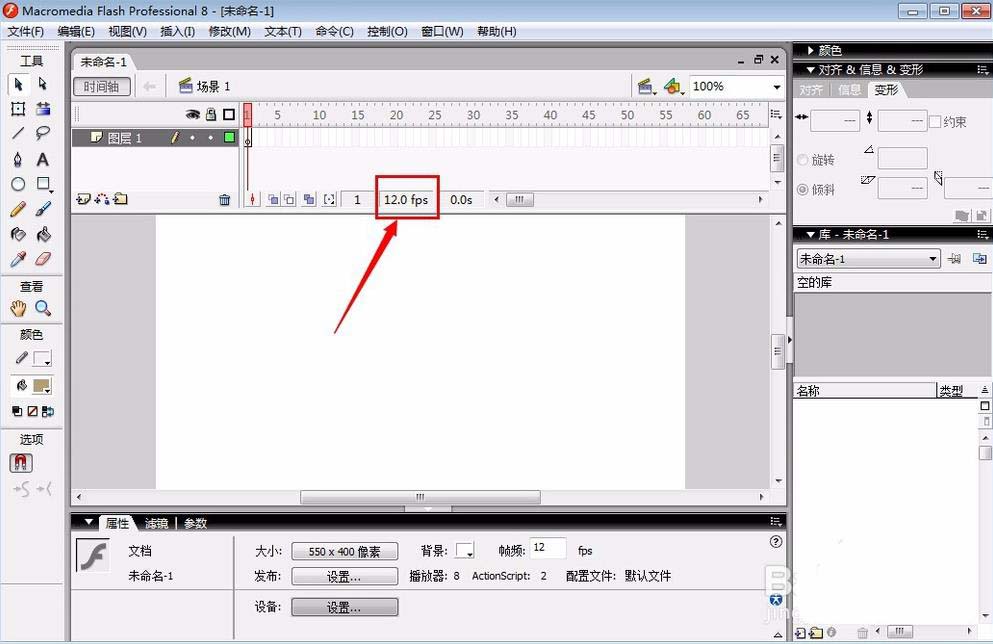This screenshot has height=644, width=993.
Task: Click the Edit Multiple Frames icon
Action: click(x=309, y=200)
